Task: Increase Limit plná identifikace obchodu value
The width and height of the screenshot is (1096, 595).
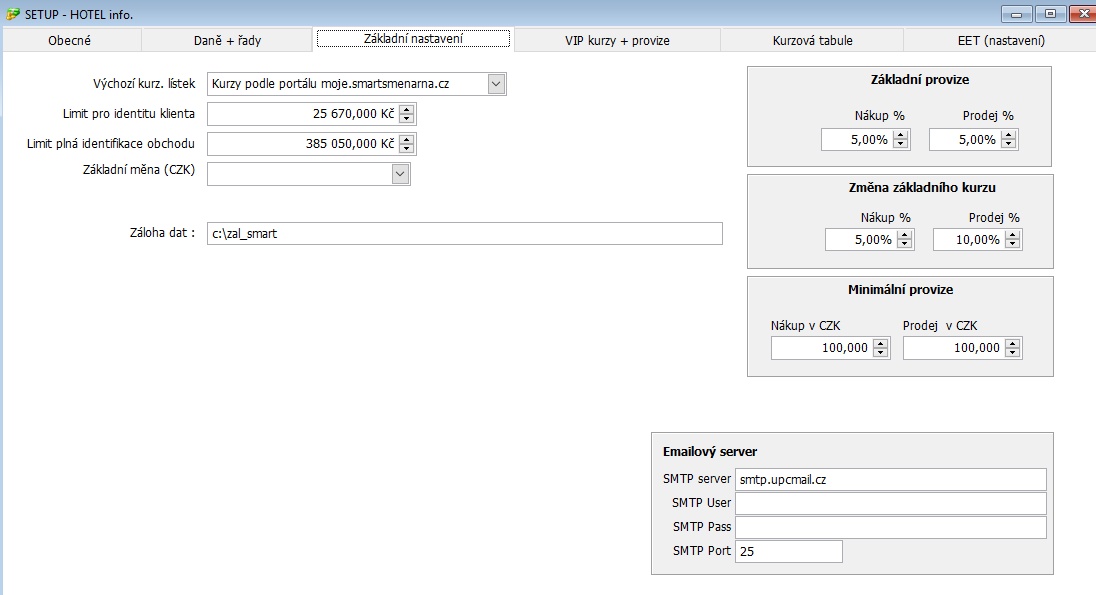Action: pos(407,139)
